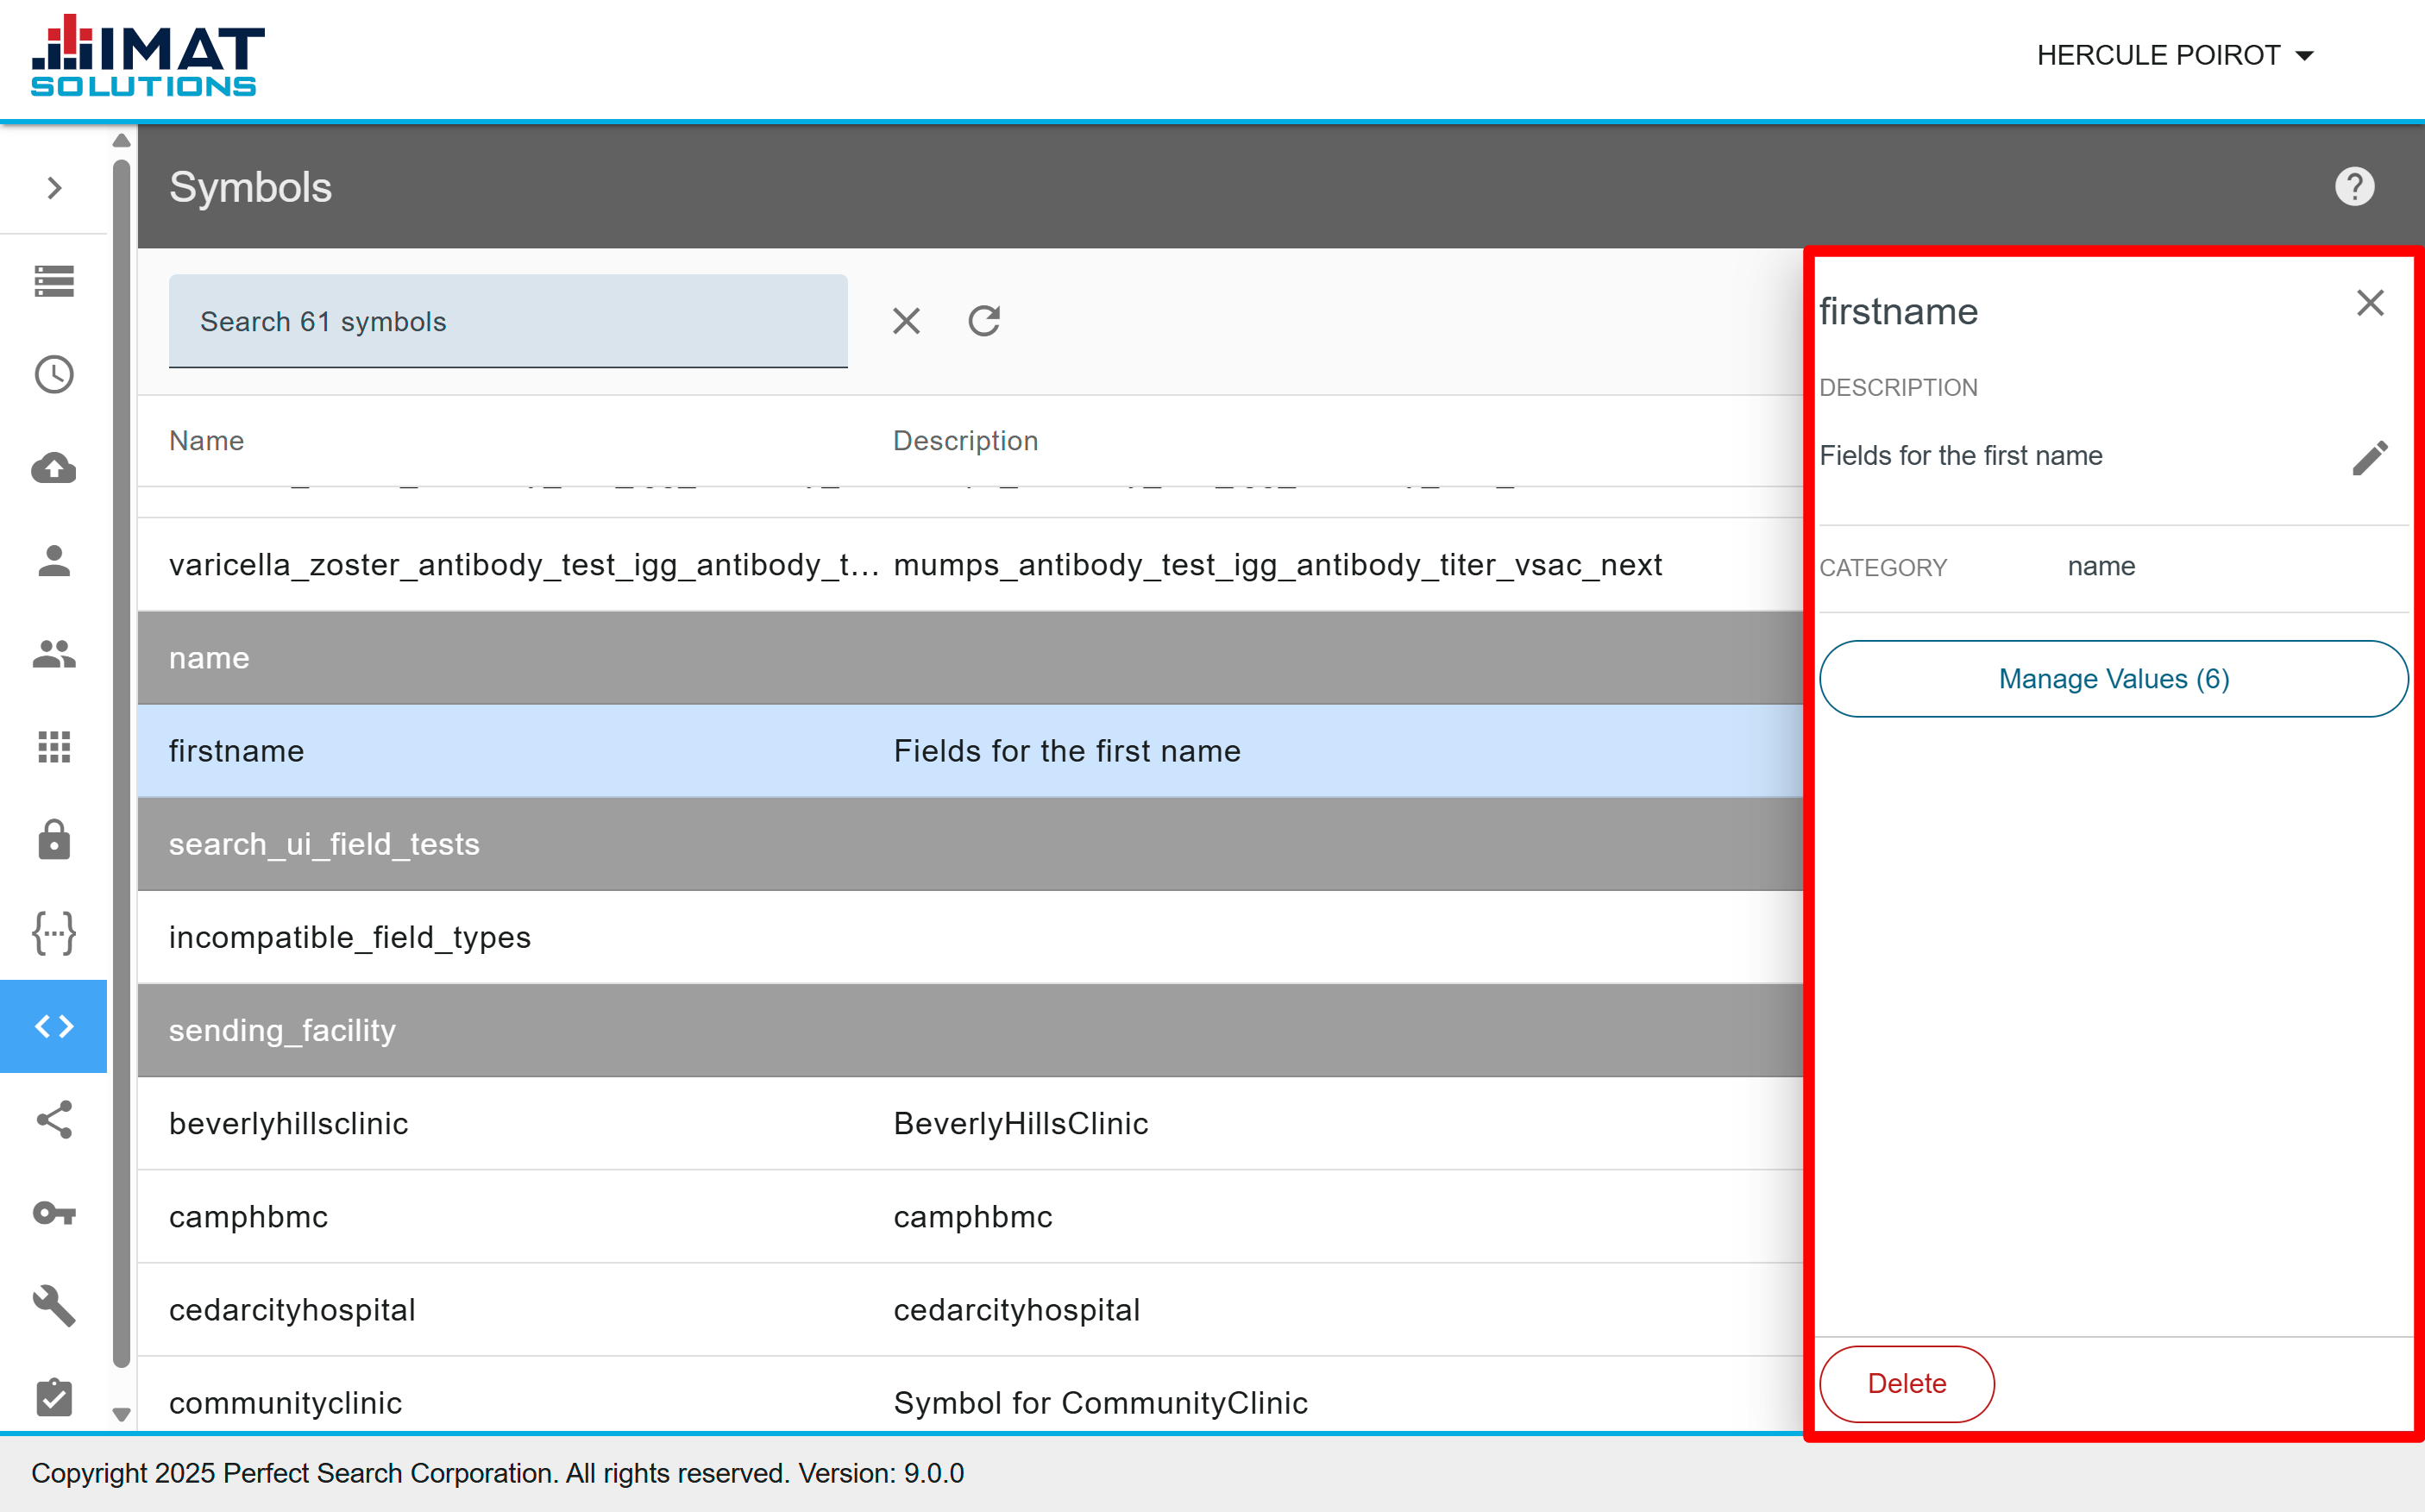This screenshot has width=2425, height=1512.
Task: Click the firstname panel title
Action: click(x=1898, y=312)
